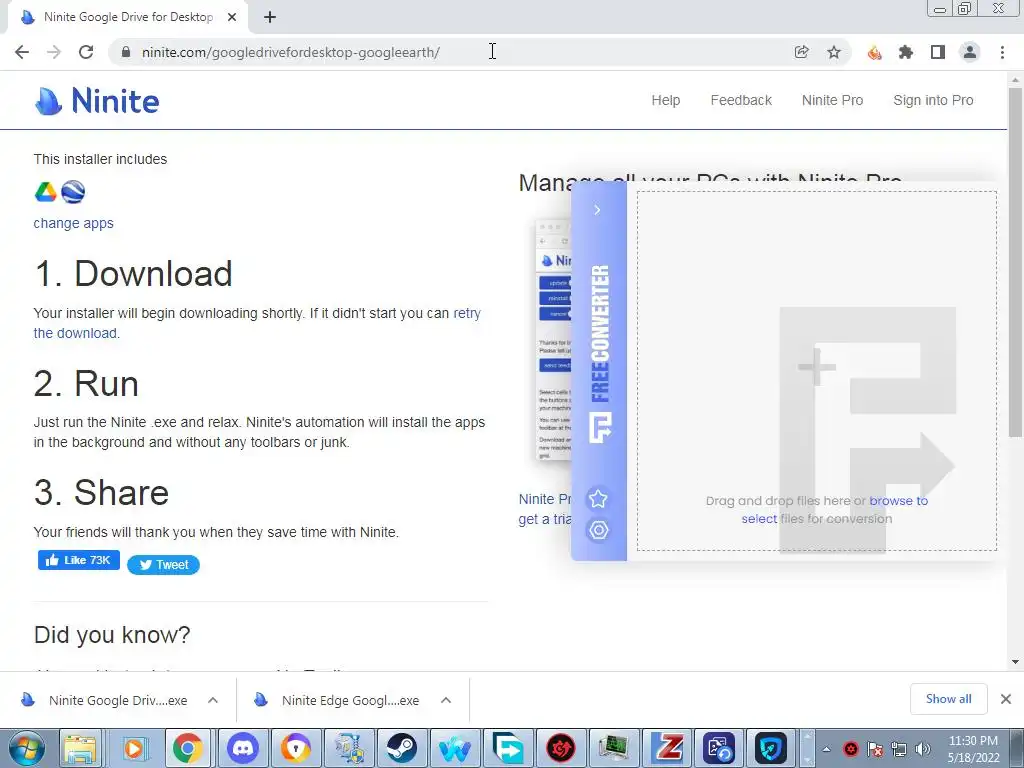
Task: Click the Free Converter drop zone plus sign
Action: 816,366
